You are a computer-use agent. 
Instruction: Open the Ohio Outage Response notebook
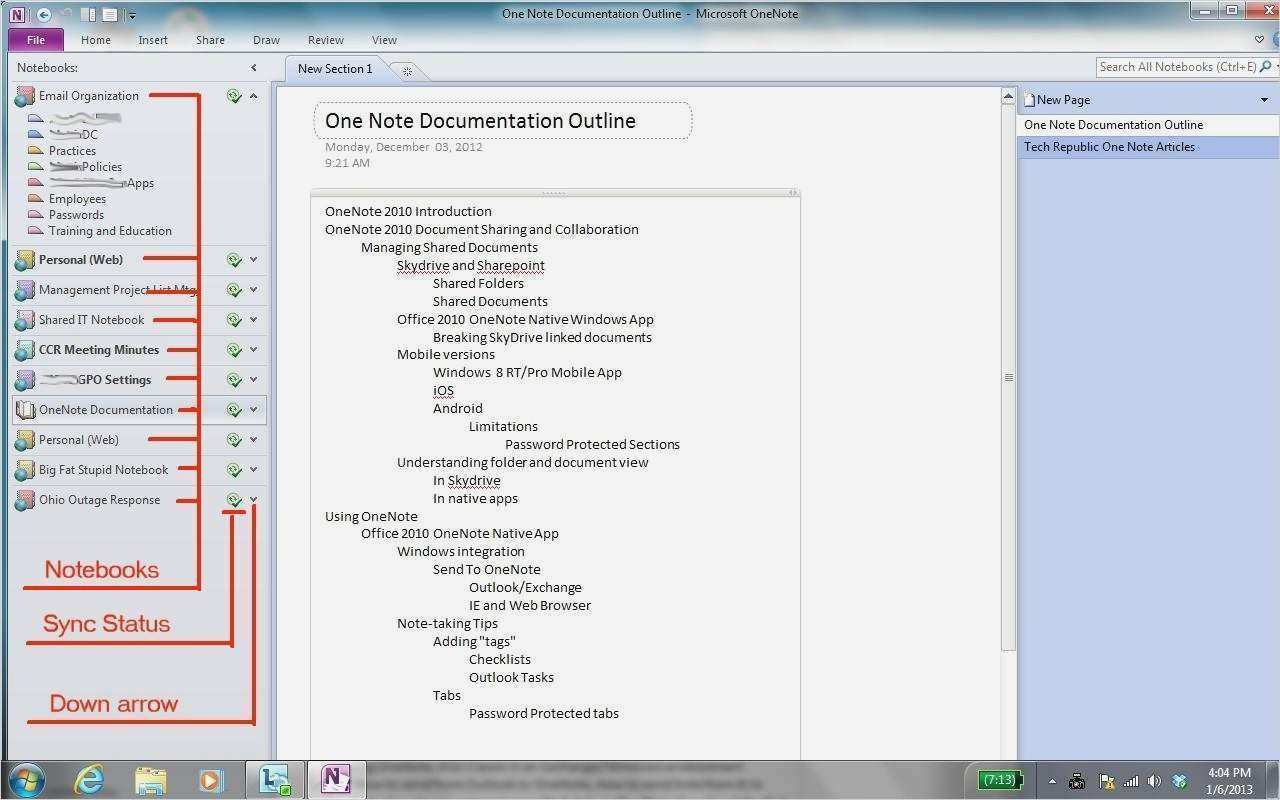coord(99,500)
